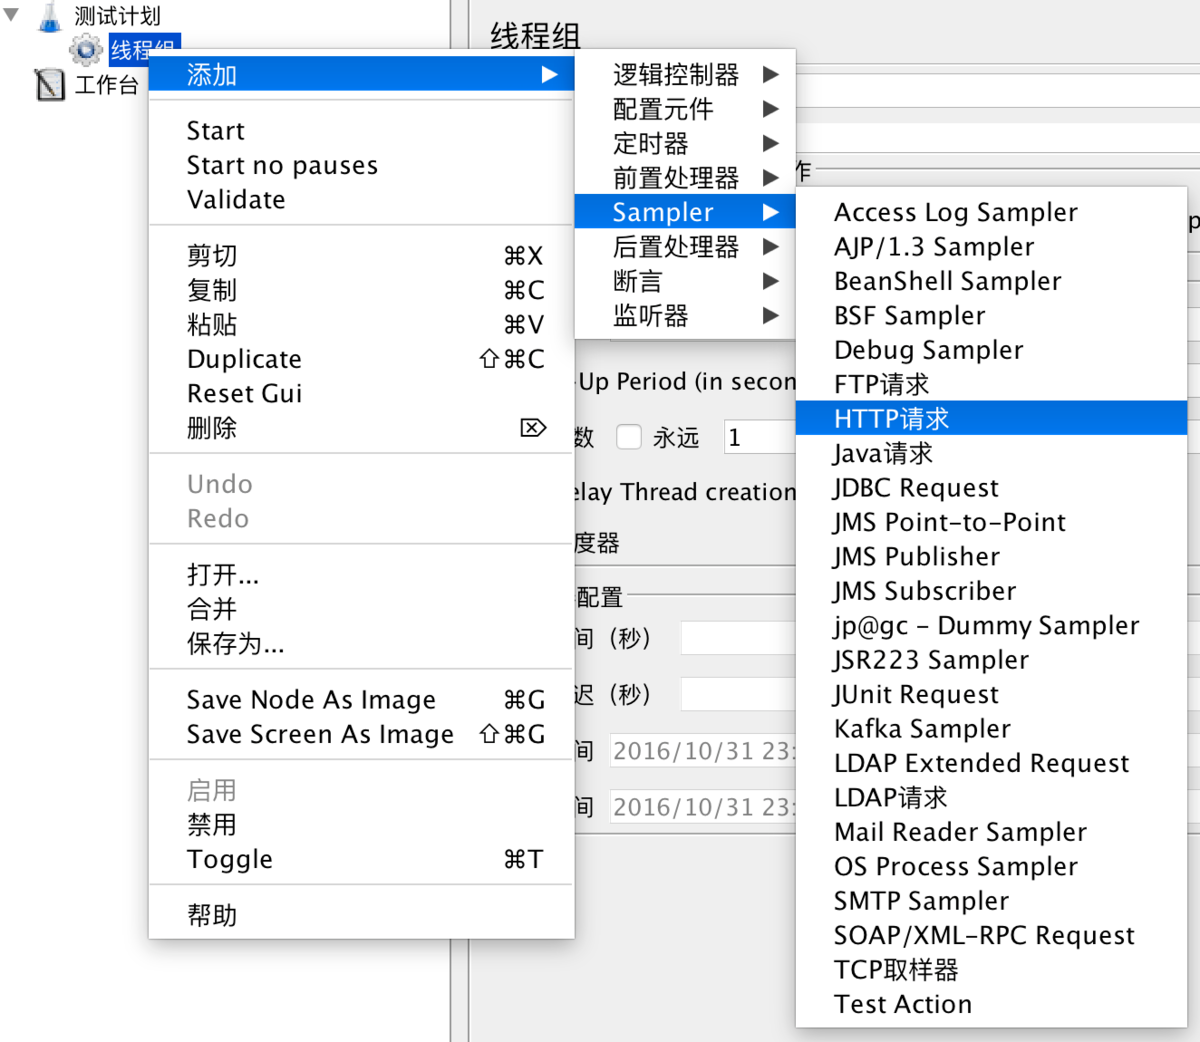Image resolution: width=1200 pixels, height=1042 pixels.
Task: Select the 工作台 tree item
Action: point(106,85)
